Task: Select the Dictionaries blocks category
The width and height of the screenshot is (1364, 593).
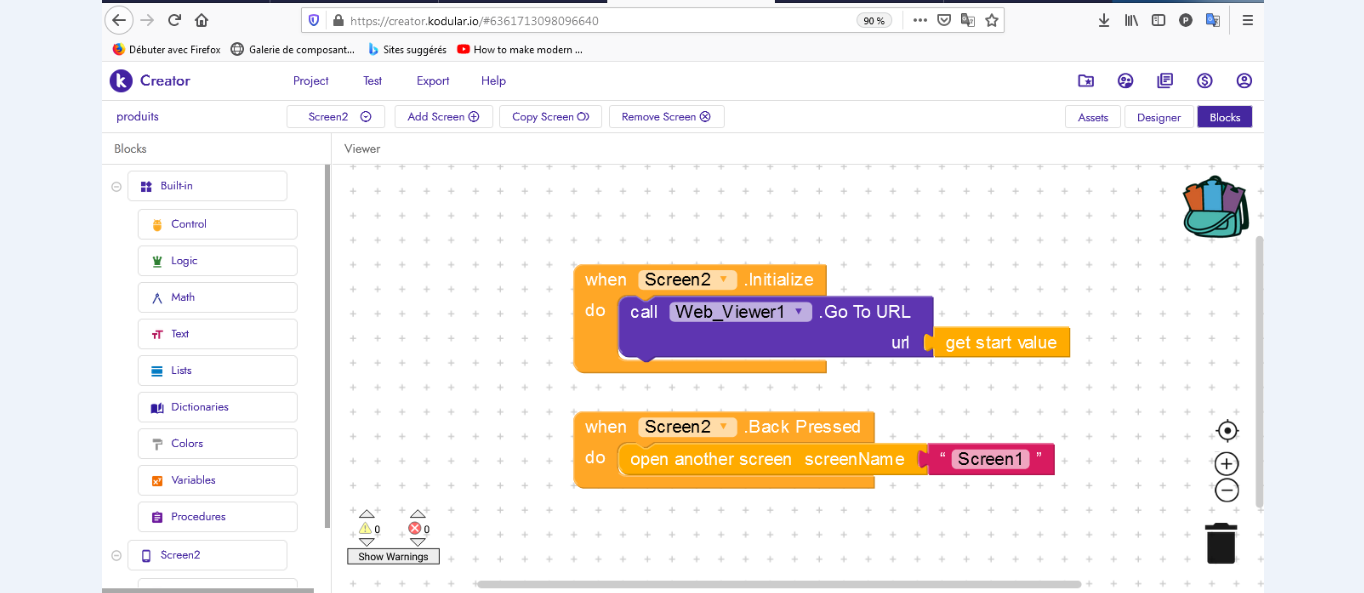Action: click(x=218, y=407)
